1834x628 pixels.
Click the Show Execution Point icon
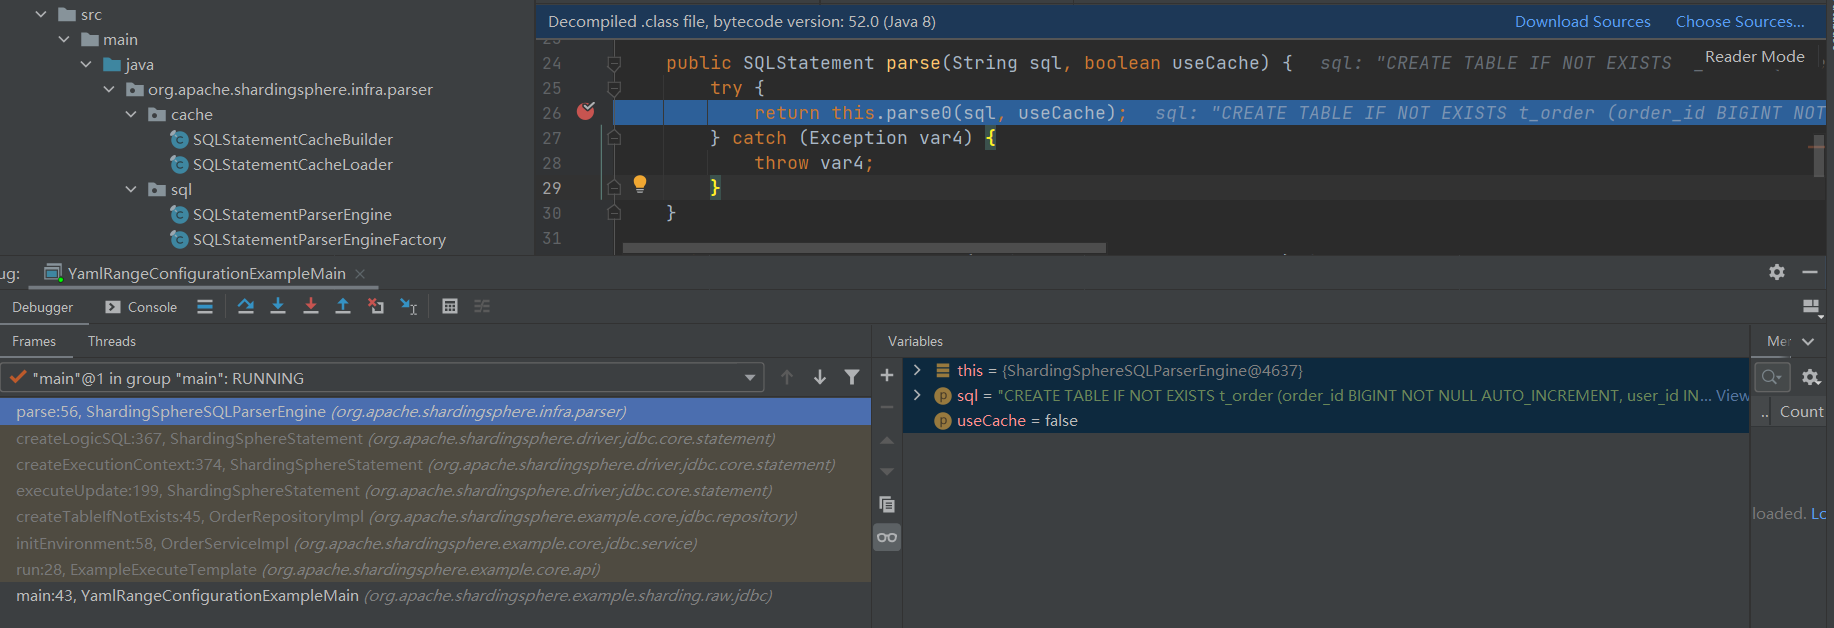[x=205, y=307]
